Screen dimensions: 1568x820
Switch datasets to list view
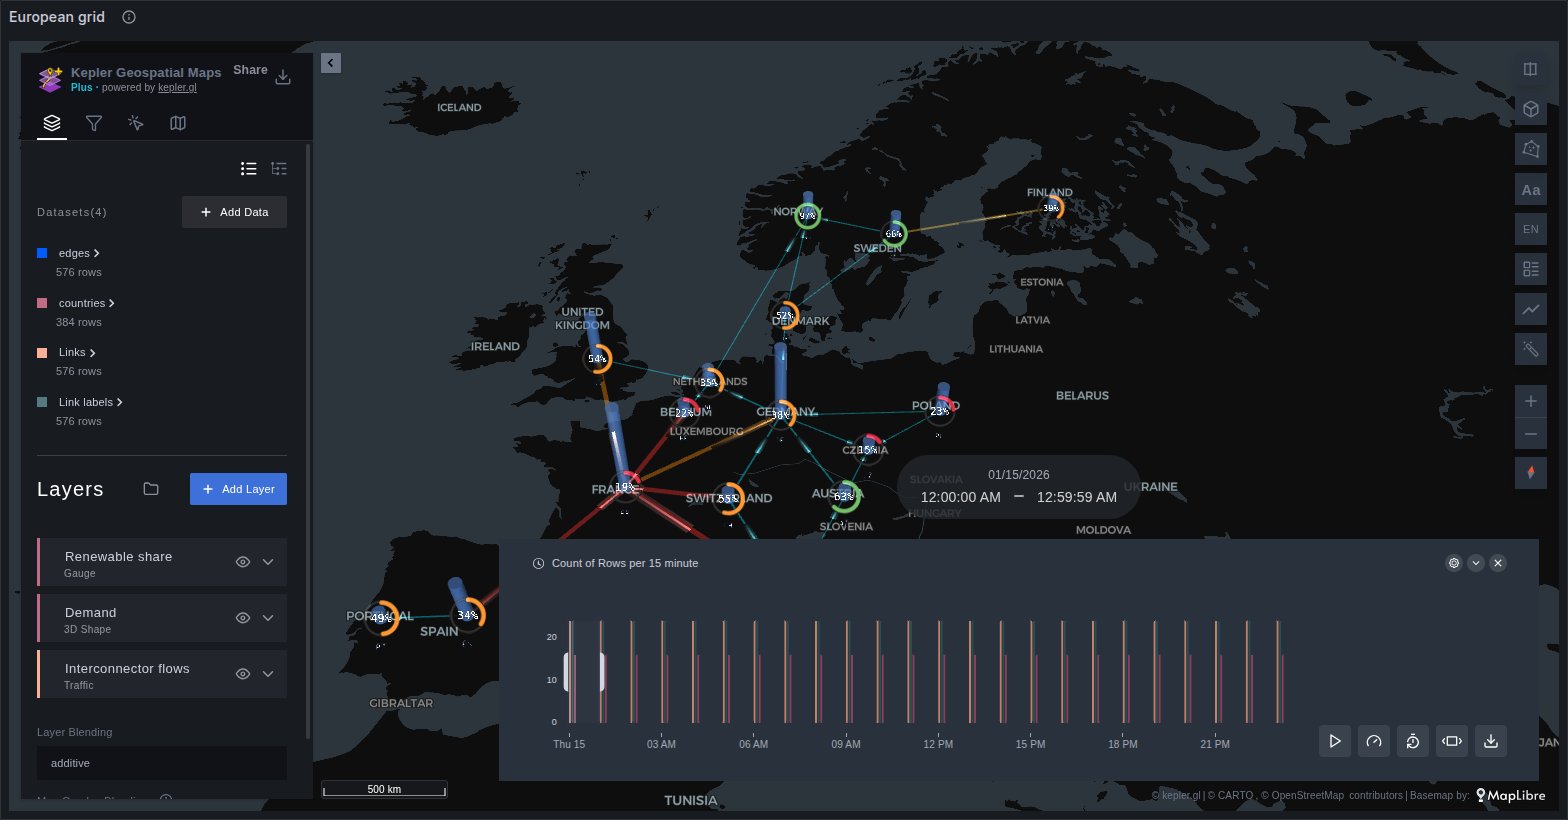point(249,169)
